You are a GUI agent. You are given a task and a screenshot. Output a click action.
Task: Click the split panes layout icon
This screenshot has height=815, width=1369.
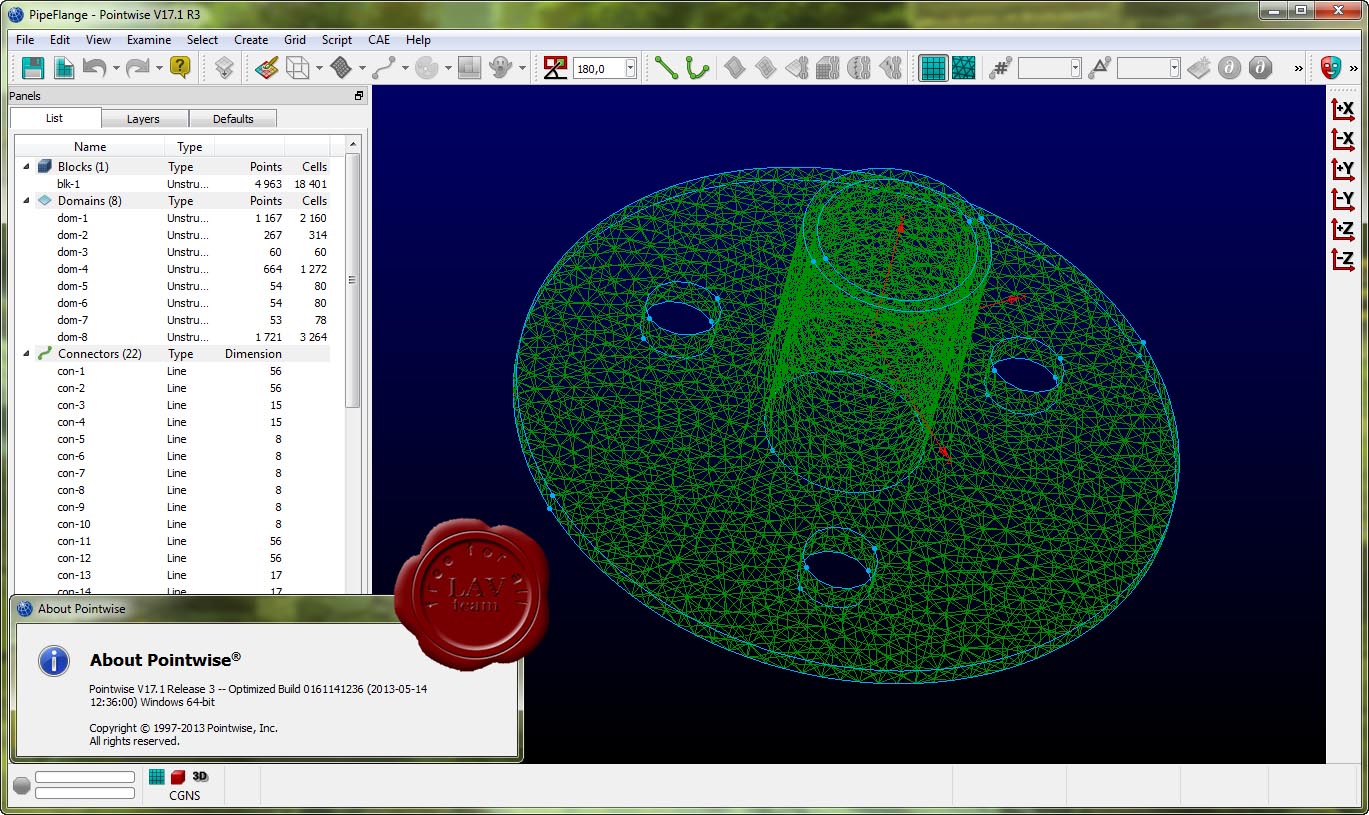[470, 67]
